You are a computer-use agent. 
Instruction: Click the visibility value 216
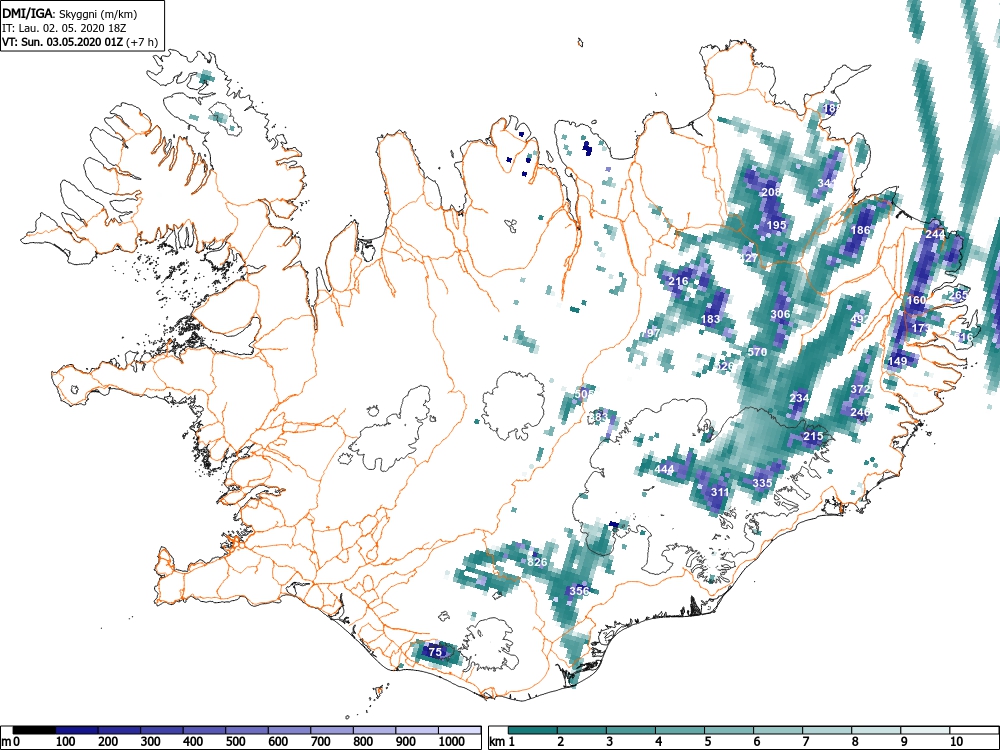click(678, 281)
